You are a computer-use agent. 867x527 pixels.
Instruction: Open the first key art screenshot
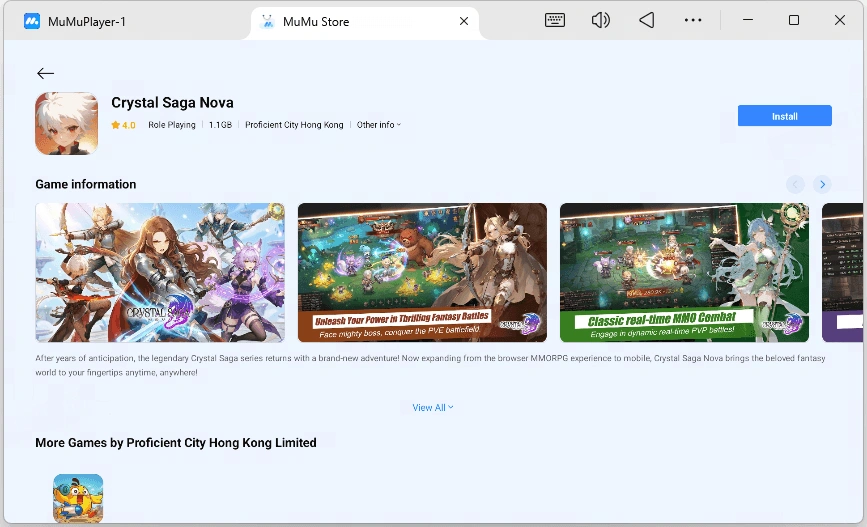[x=160, y=272]
